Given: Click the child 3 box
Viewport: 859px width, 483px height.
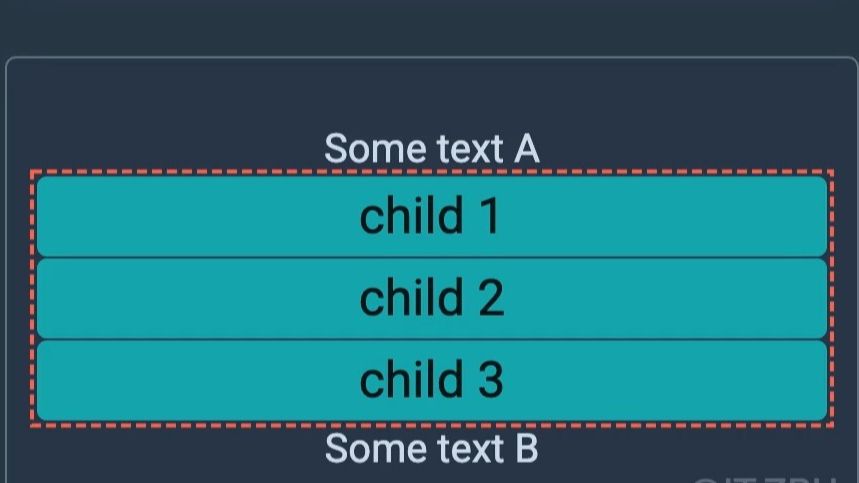Looking at the screenshot, I should tap(432, 381).
